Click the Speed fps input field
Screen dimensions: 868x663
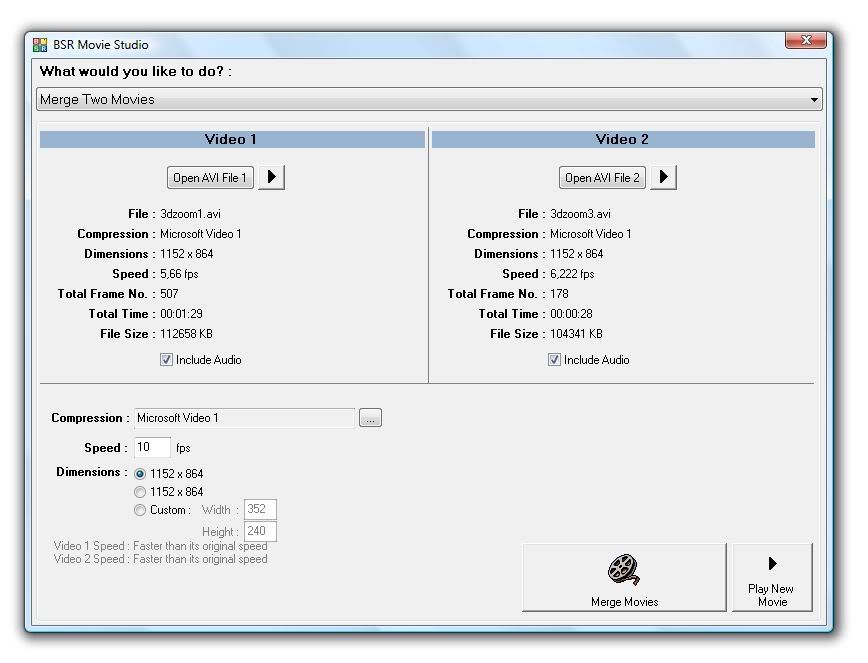152,447
